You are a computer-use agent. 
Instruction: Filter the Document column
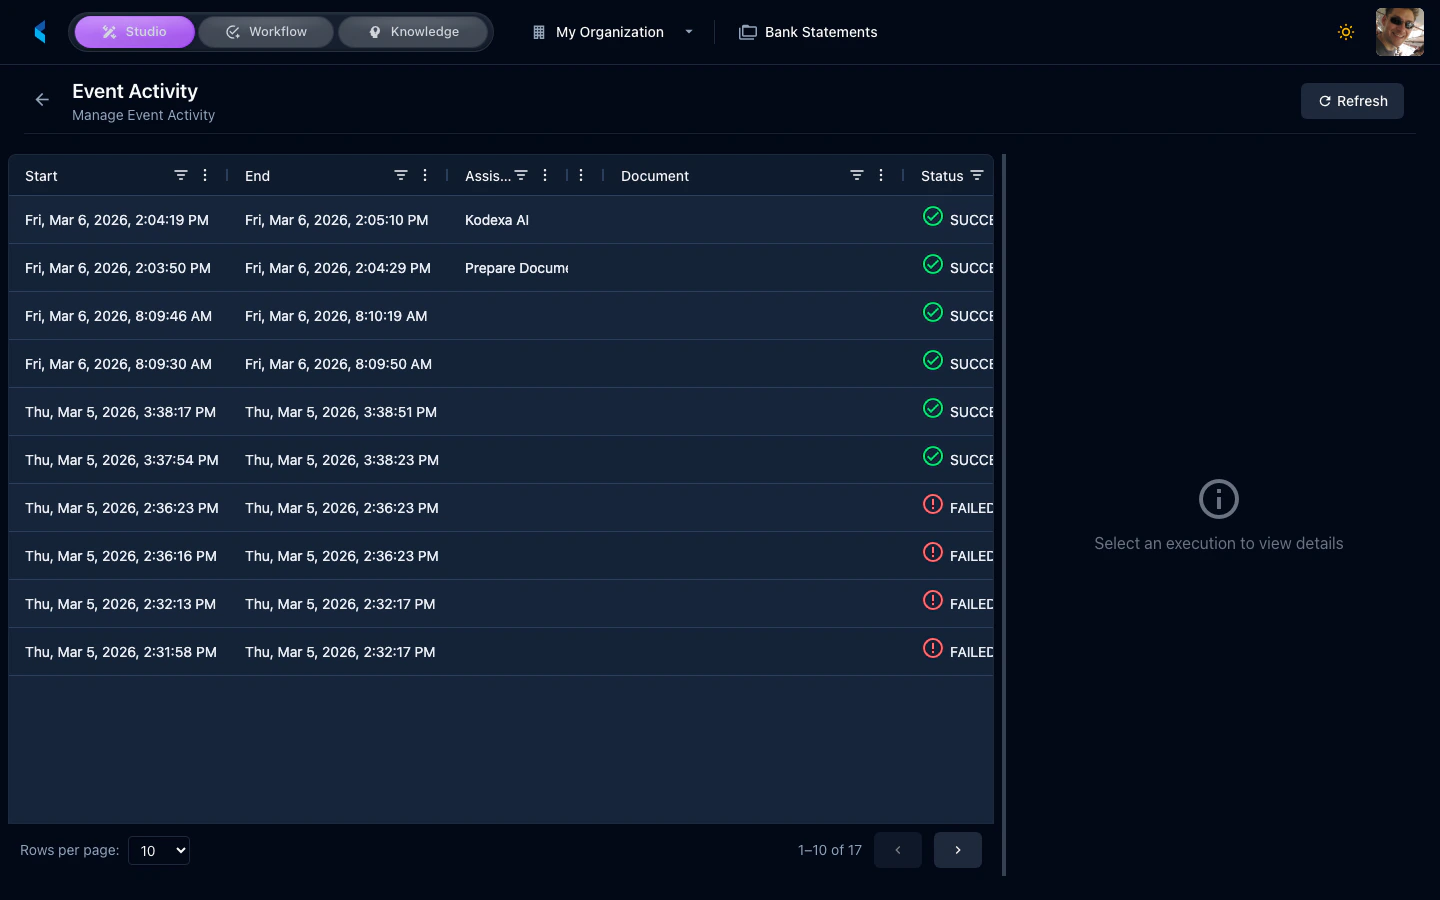pyautogui.click(x=857, y=175)
